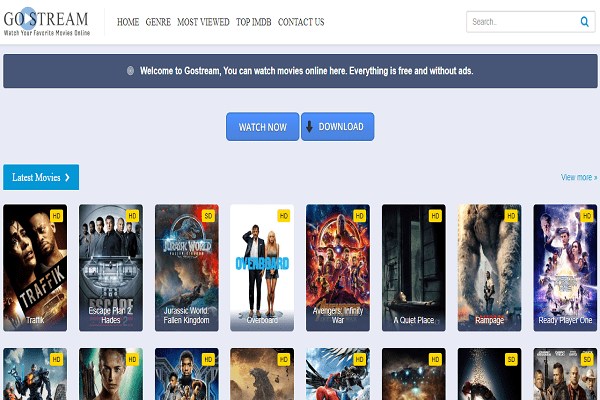Click HD badge on Overboard
600x400 pixels.
284,216
